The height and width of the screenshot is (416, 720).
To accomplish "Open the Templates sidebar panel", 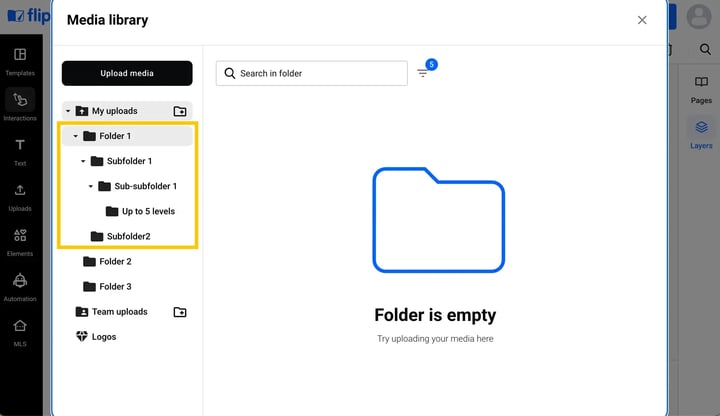I will coord(20,61).
